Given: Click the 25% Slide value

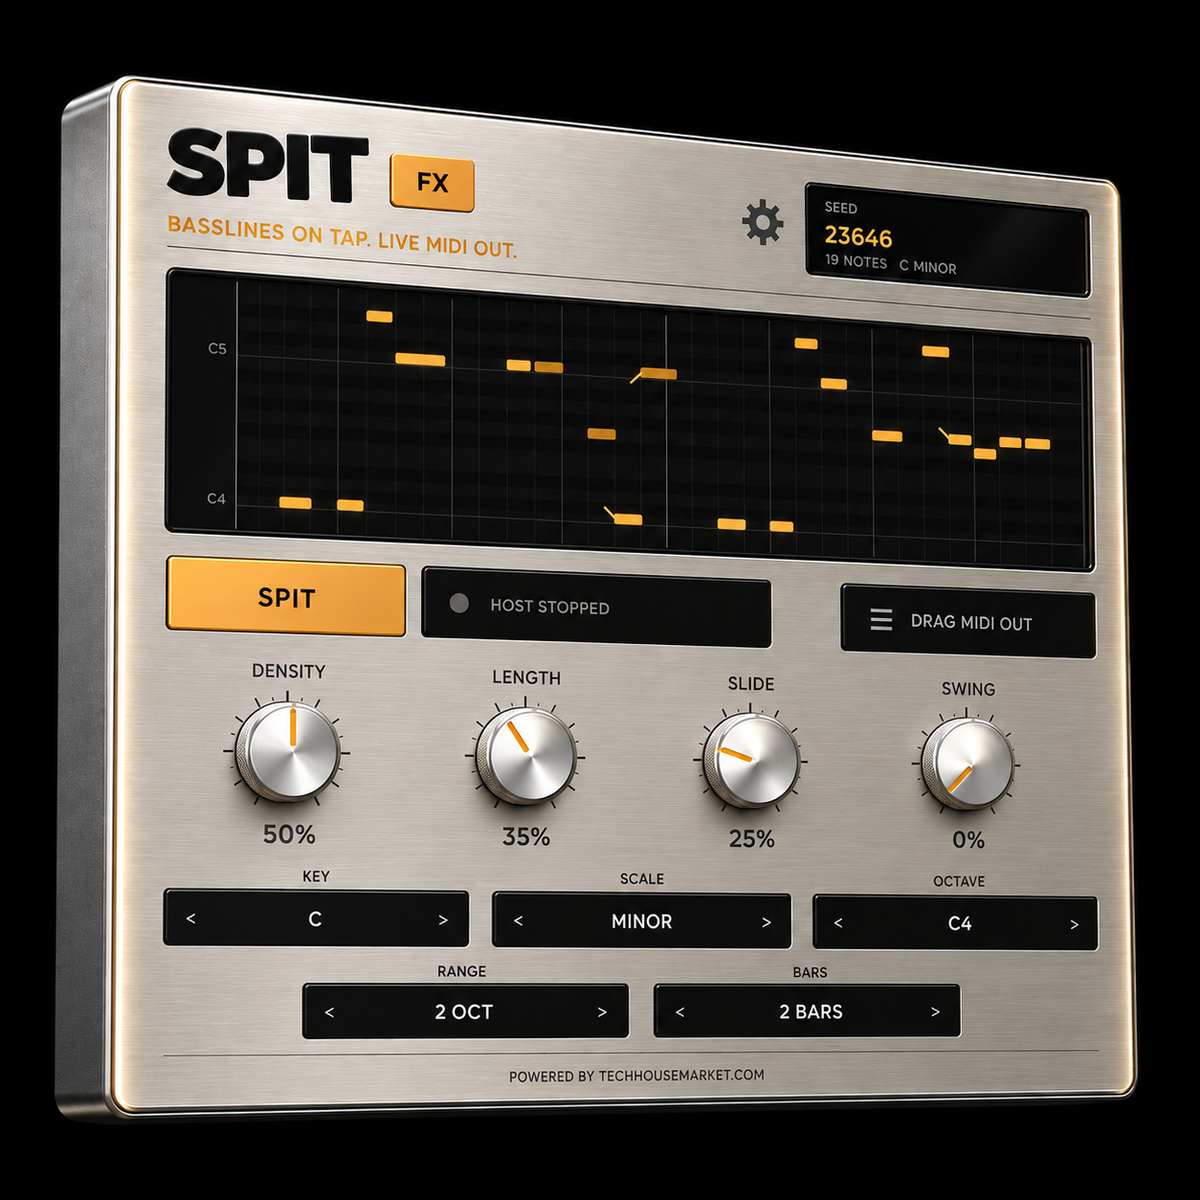Looking at the screenshot, I should pyautogui.click(x=751, y=838).
